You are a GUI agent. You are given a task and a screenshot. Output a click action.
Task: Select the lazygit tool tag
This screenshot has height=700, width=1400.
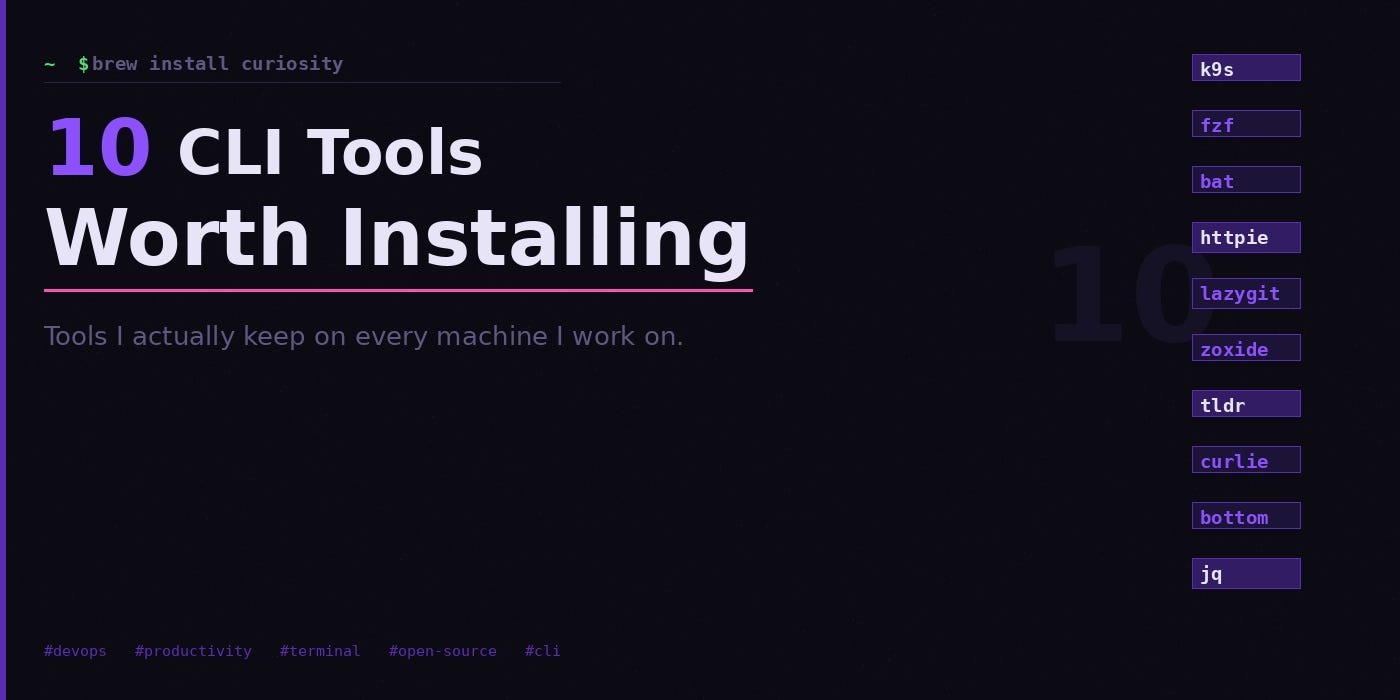[x=1246, y=292]
